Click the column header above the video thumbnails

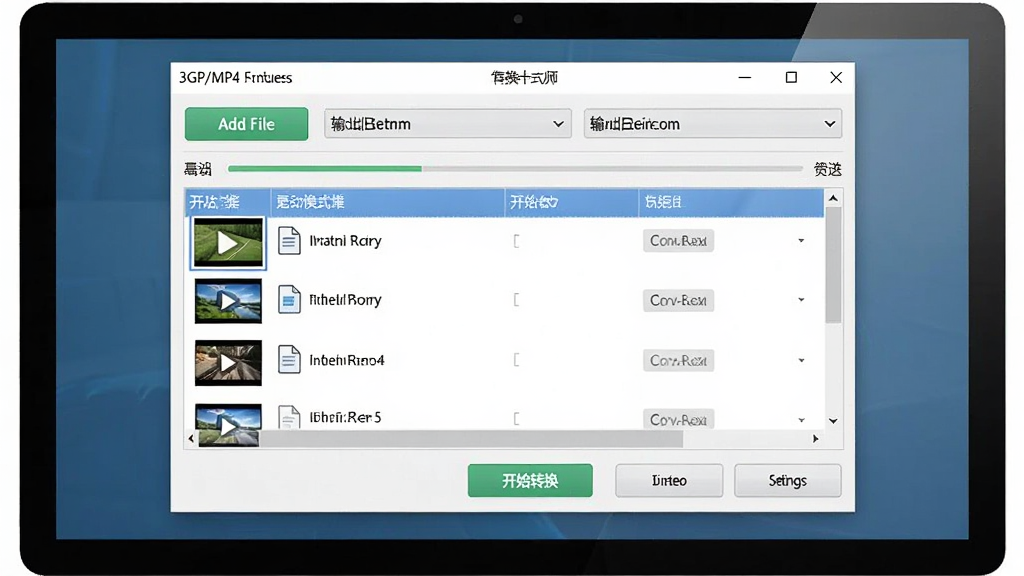228,202
